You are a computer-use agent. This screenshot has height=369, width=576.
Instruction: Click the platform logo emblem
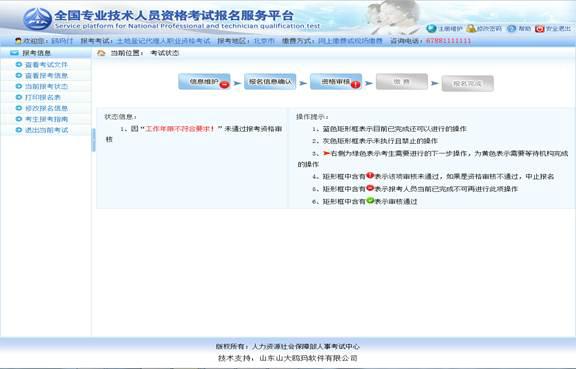click(37, 19)
